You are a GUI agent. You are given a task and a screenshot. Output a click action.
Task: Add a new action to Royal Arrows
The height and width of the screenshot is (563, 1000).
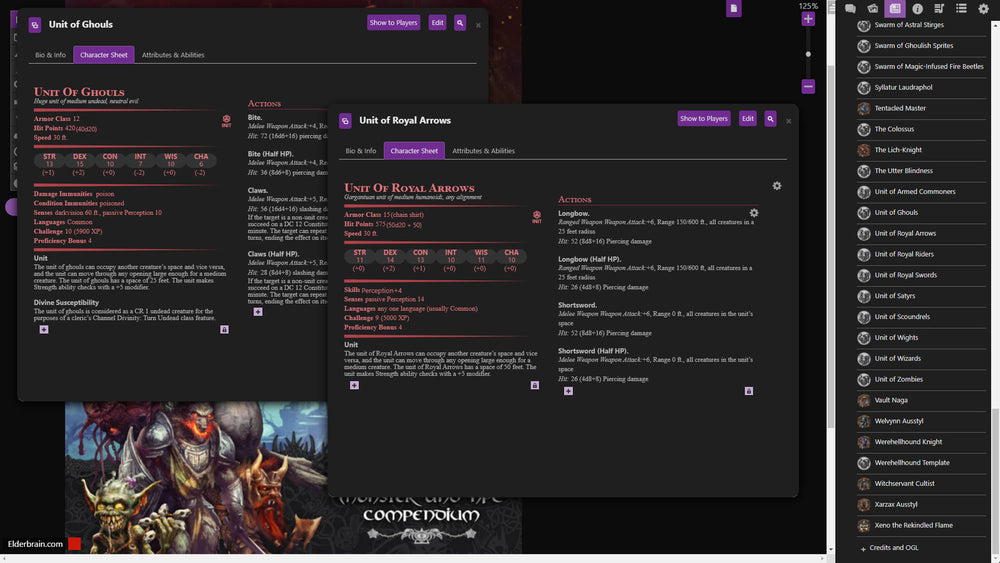pyautogui.click(x=568, y=391)
